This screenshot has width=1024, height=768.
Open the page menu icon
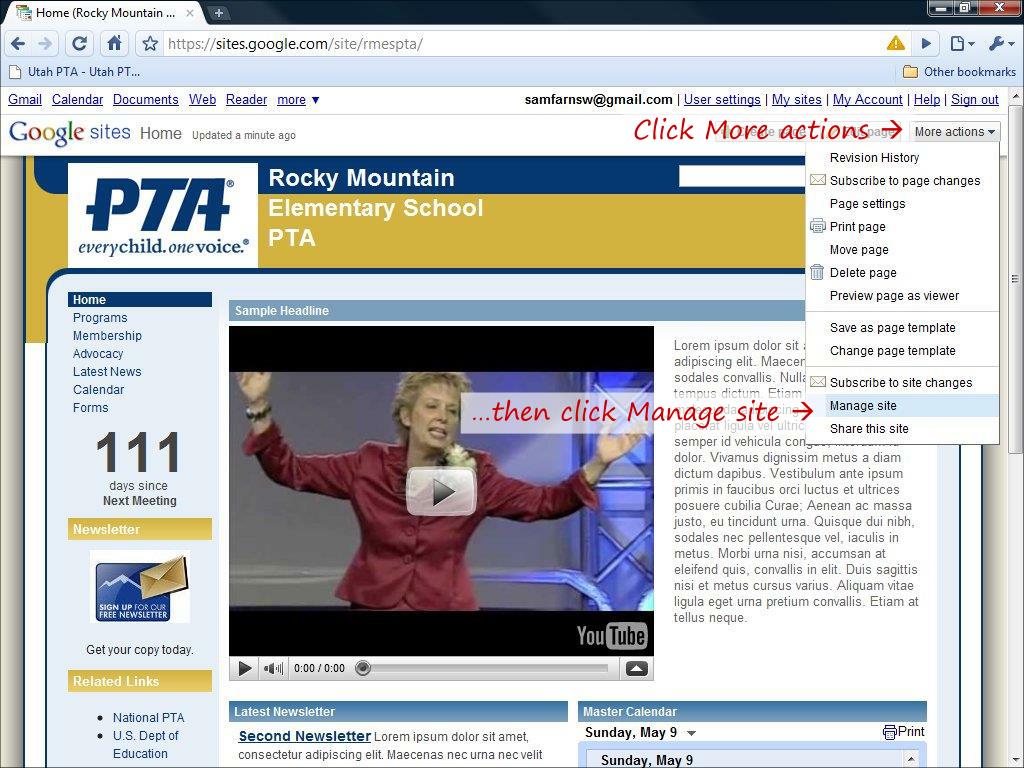pos(962,44)
